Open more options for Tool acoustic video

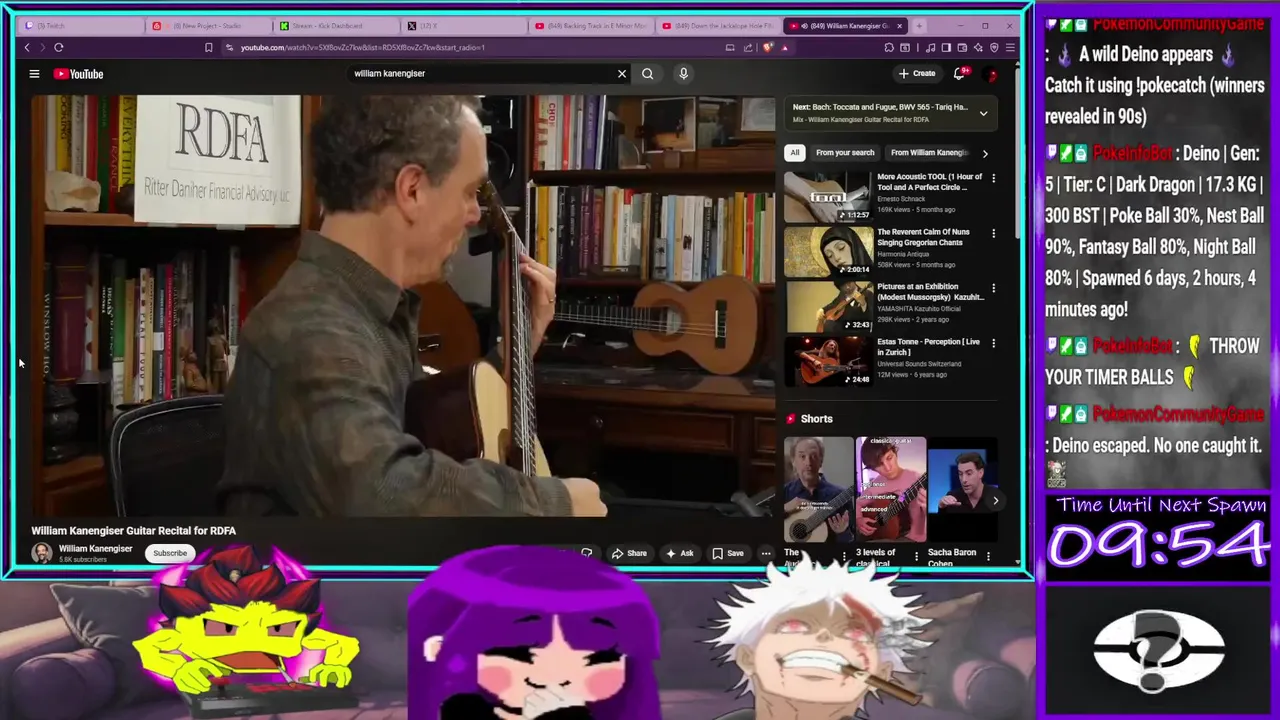993,178
